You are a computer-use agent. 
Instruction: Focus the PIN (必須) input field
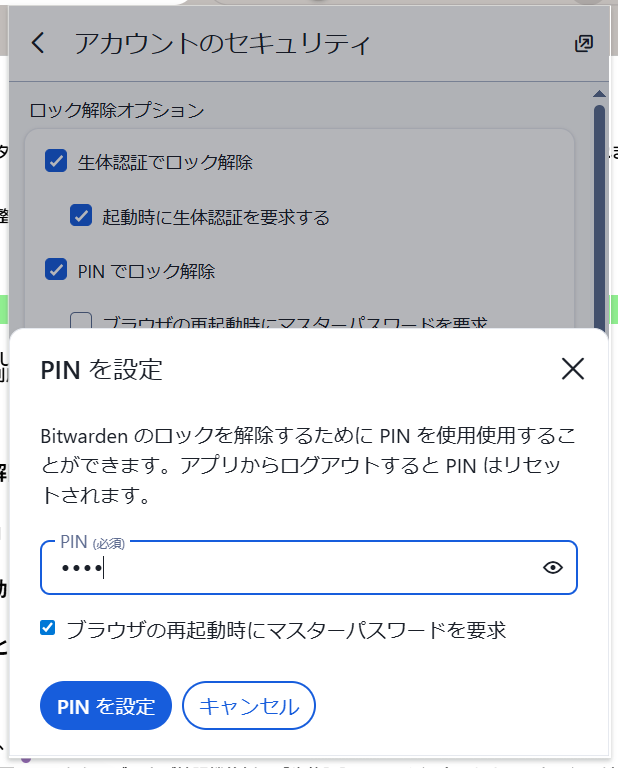click(290, 568)
